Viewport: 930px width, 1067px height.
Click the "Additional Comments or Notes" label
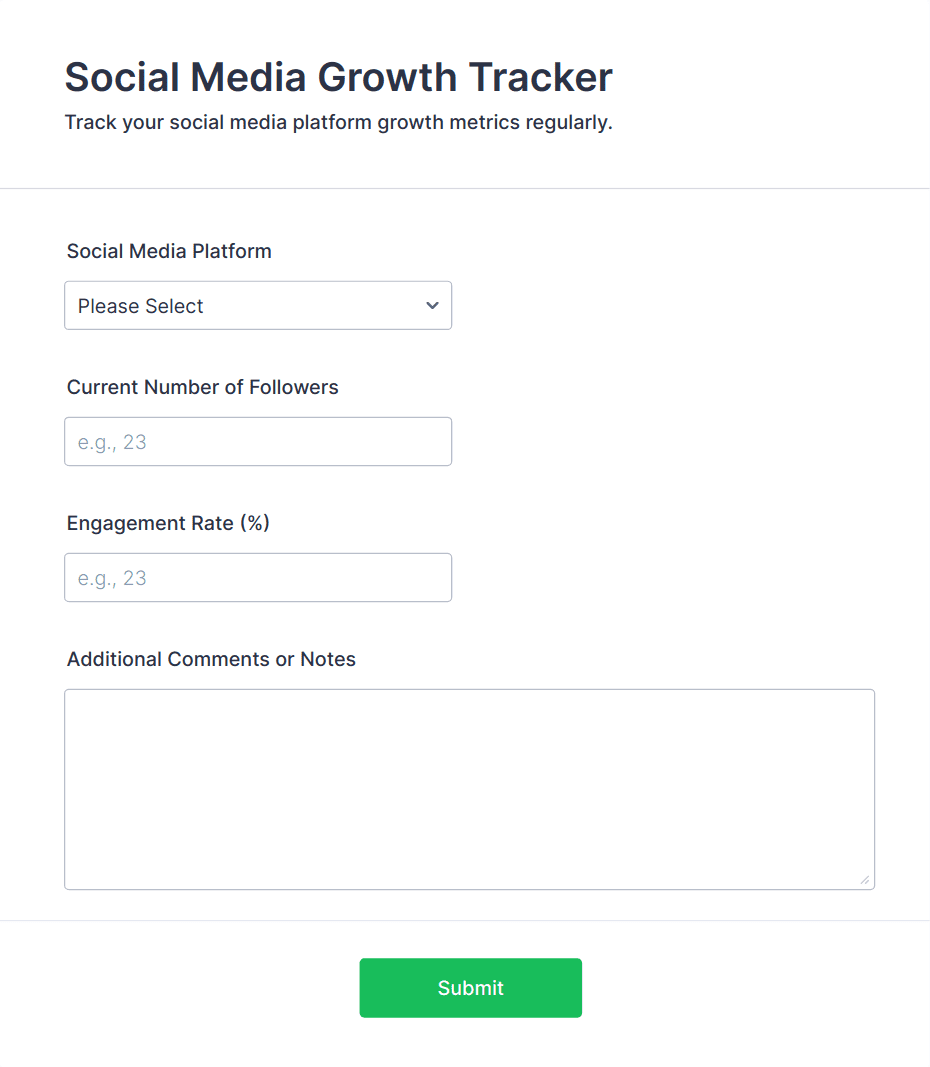point(211,659)
